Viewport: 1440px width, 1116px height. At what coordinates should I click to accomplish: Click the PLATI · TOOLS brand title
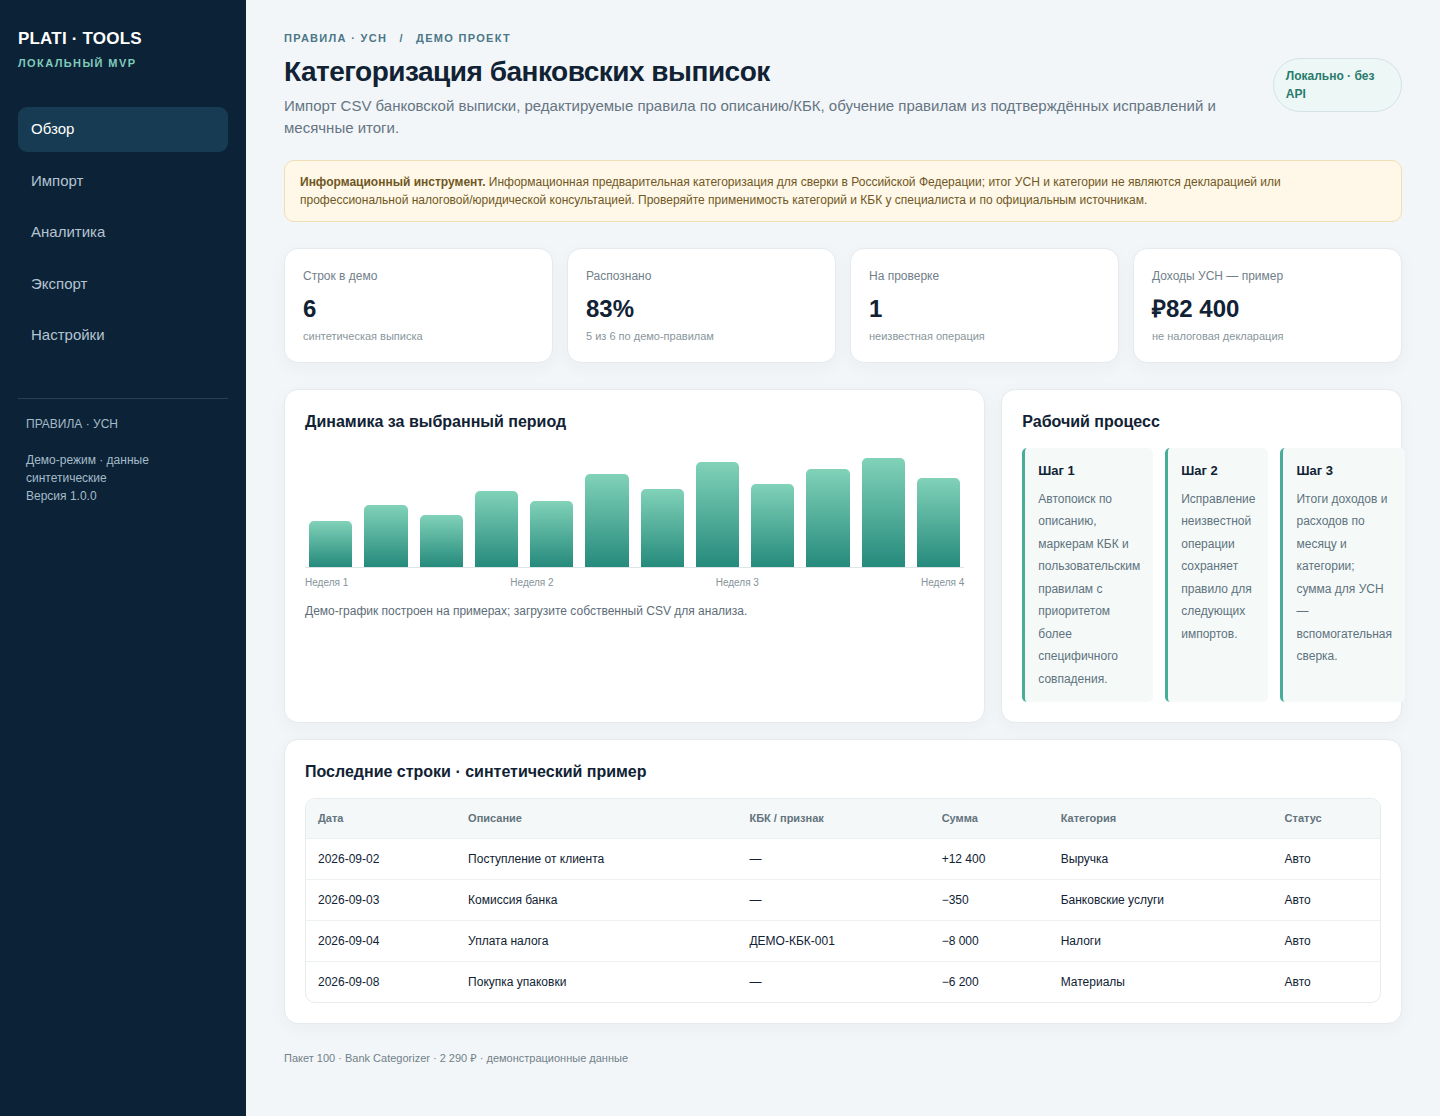pos(80,38)
